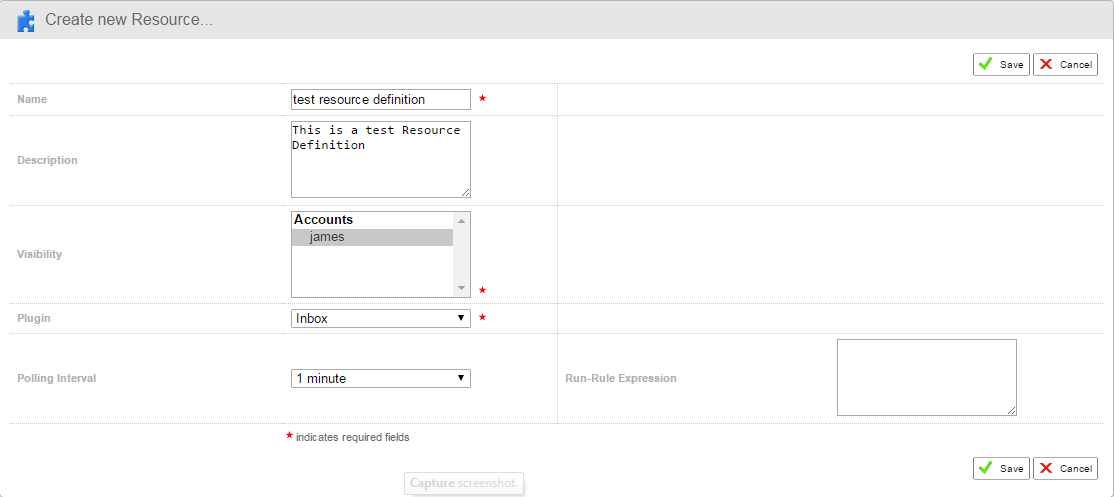
Task: Click the Create new Resource title text
Action: pos(128,20)
